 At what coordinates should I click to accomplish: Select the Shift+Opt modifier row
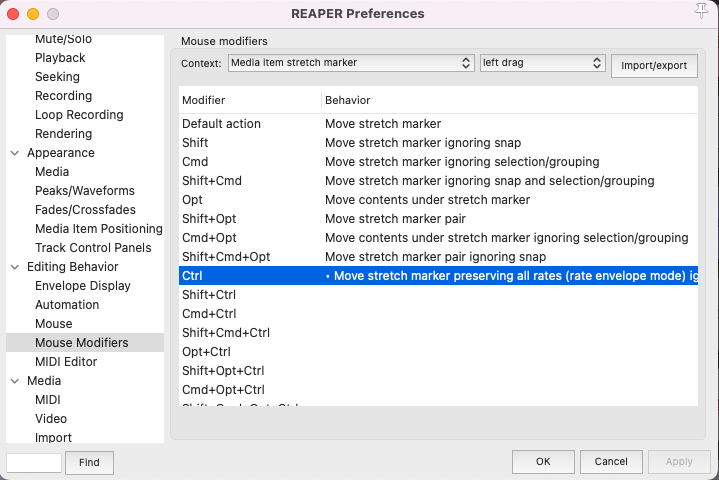click(209, 219)
